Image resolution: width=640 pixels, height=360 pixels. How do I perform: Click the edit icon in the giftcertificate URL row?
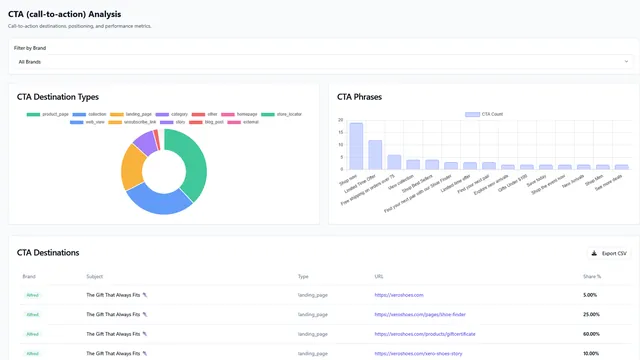(145, 334)
